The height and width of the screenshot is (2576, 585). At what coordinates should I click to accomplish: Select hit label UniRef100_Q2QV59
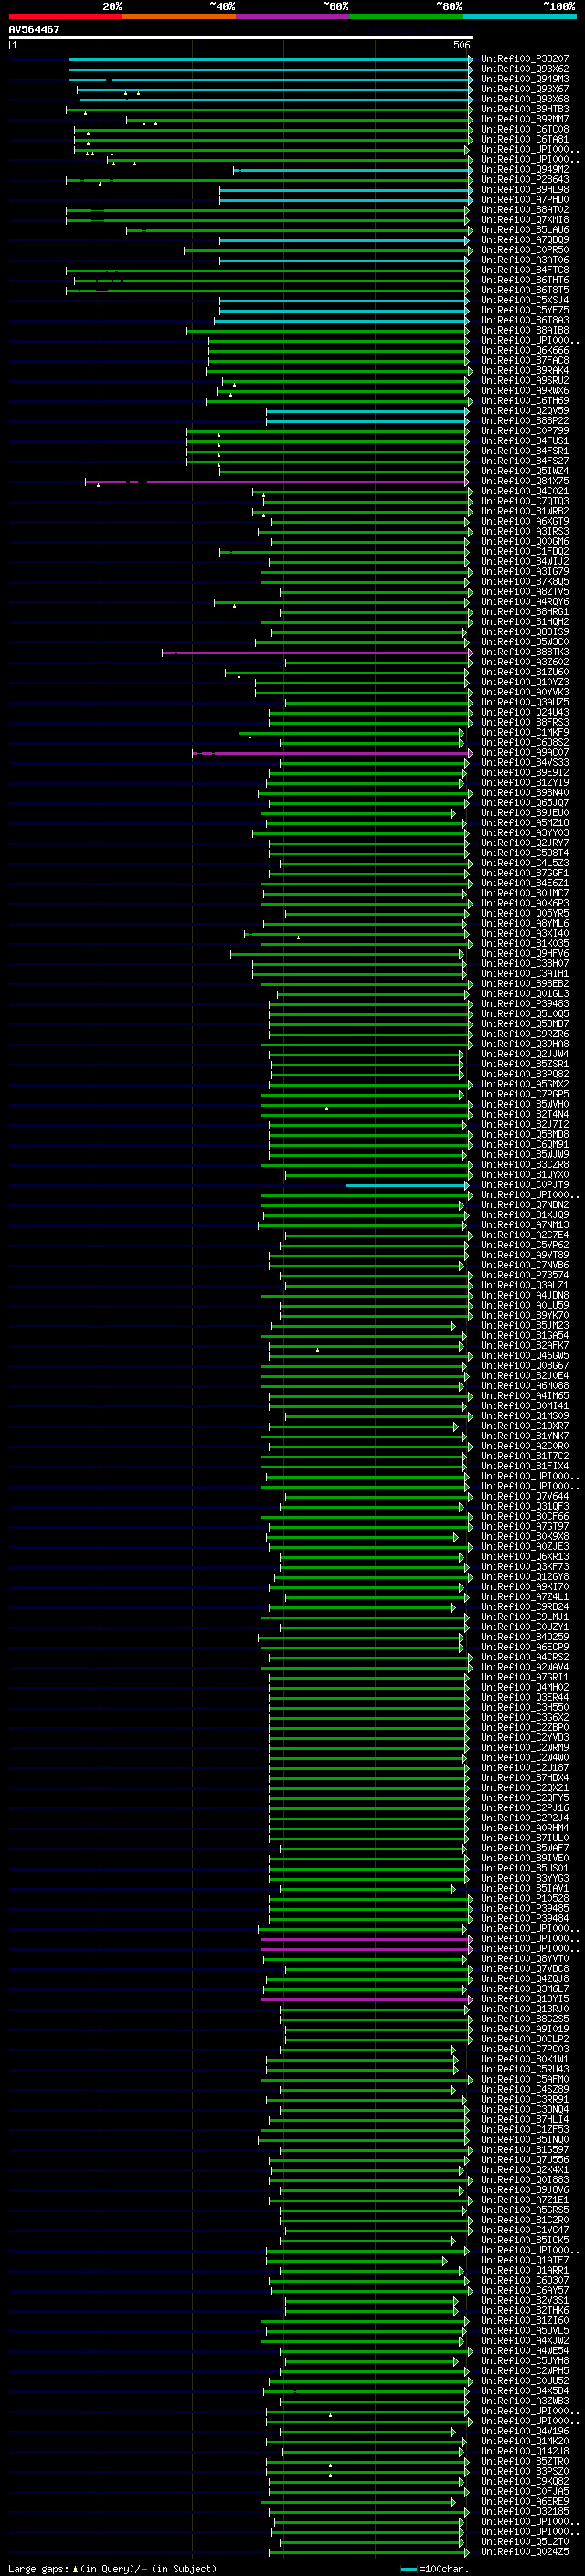click(525, 411)
